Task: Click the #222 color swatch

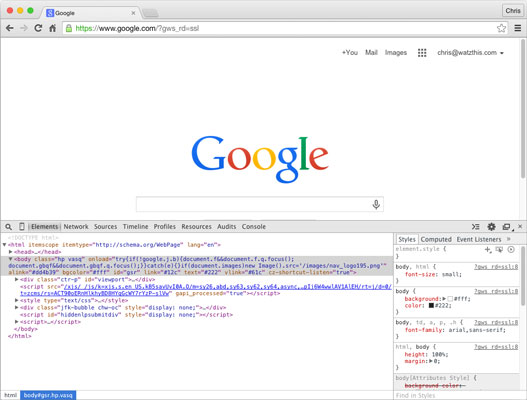Action: [431, 306]
